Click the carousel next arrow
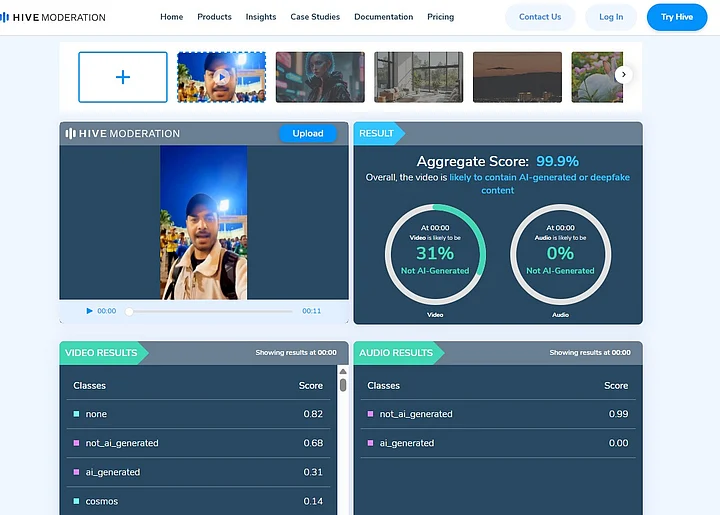This screenshot has height=515, width=720. (623, 75)
